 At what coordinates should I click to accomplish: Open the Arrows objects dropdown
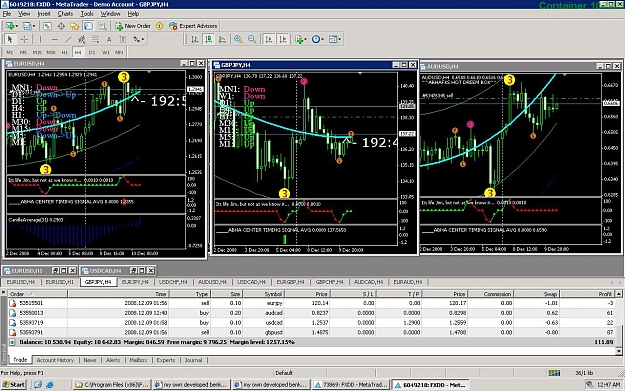click(x=139, y=39)
